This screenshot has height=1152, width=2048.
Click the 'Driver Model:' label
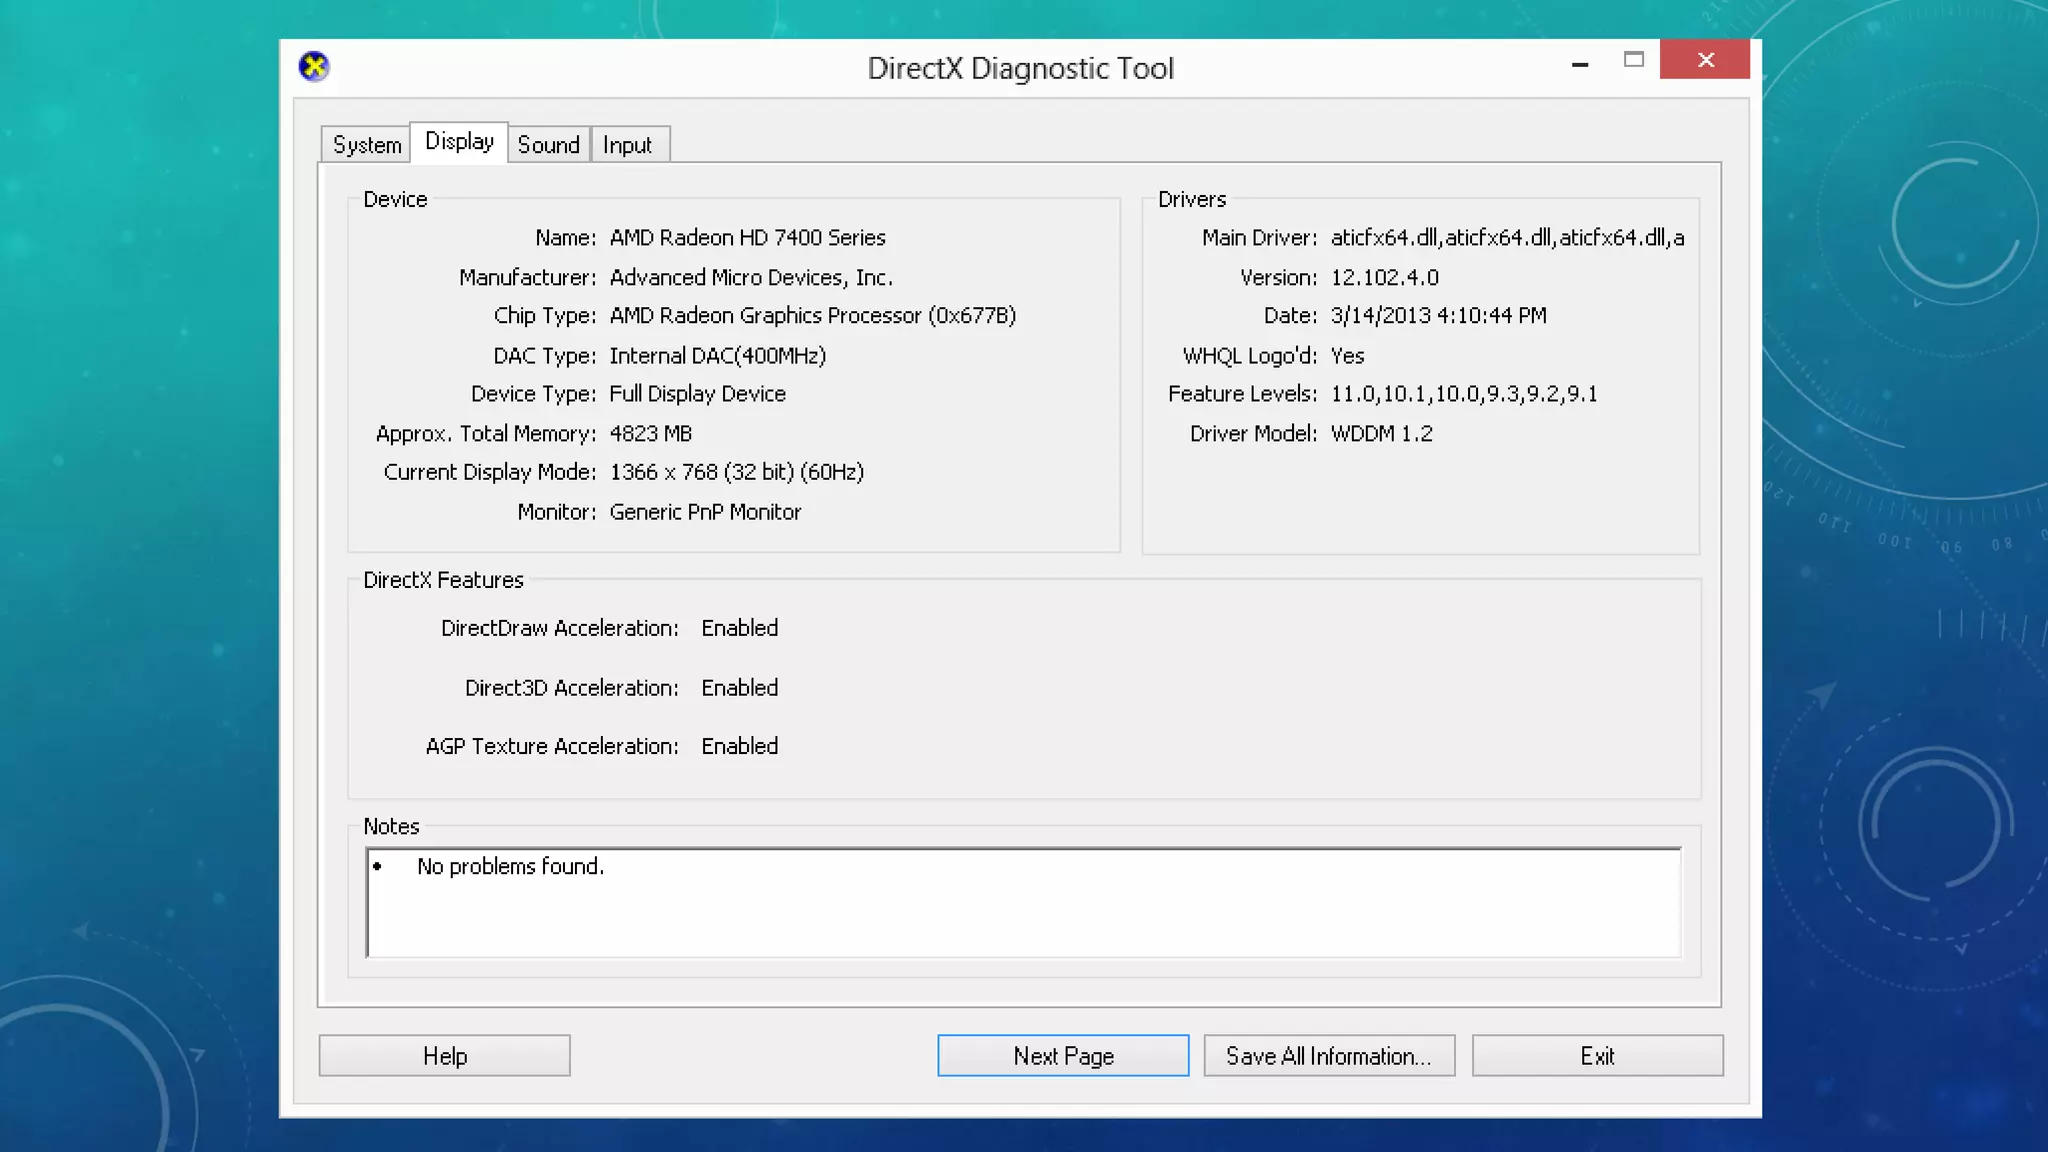tap(1253, 434)
